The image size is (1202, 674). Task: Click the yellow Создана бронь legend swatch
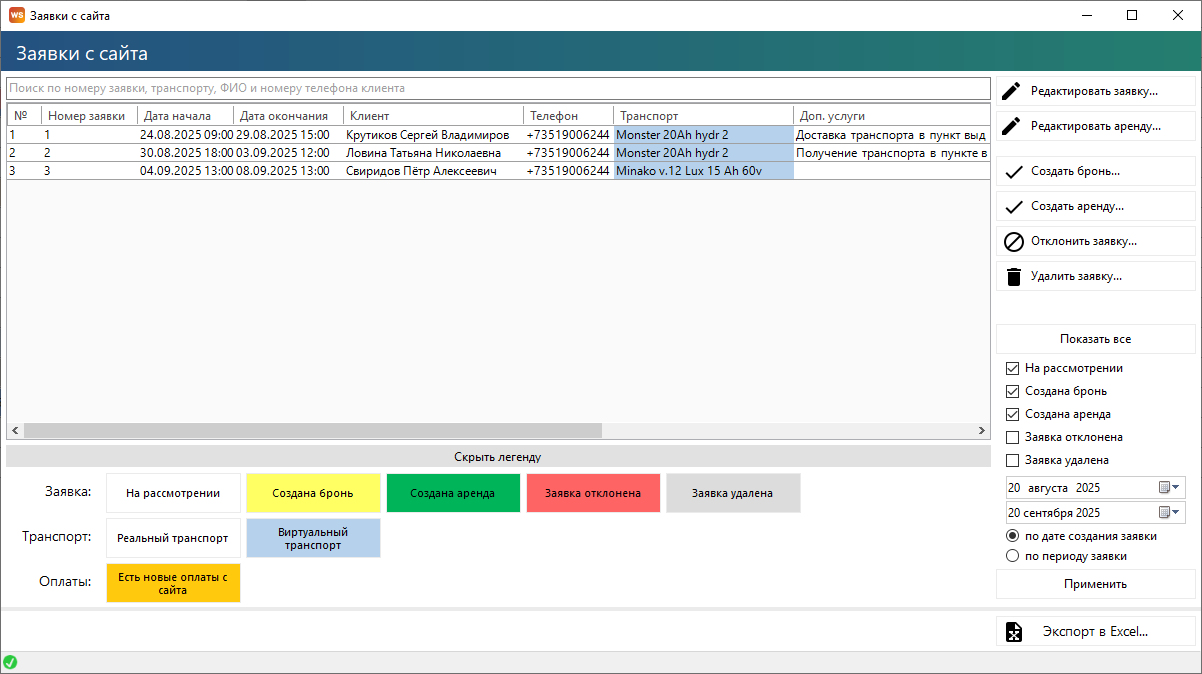[313, 493]
